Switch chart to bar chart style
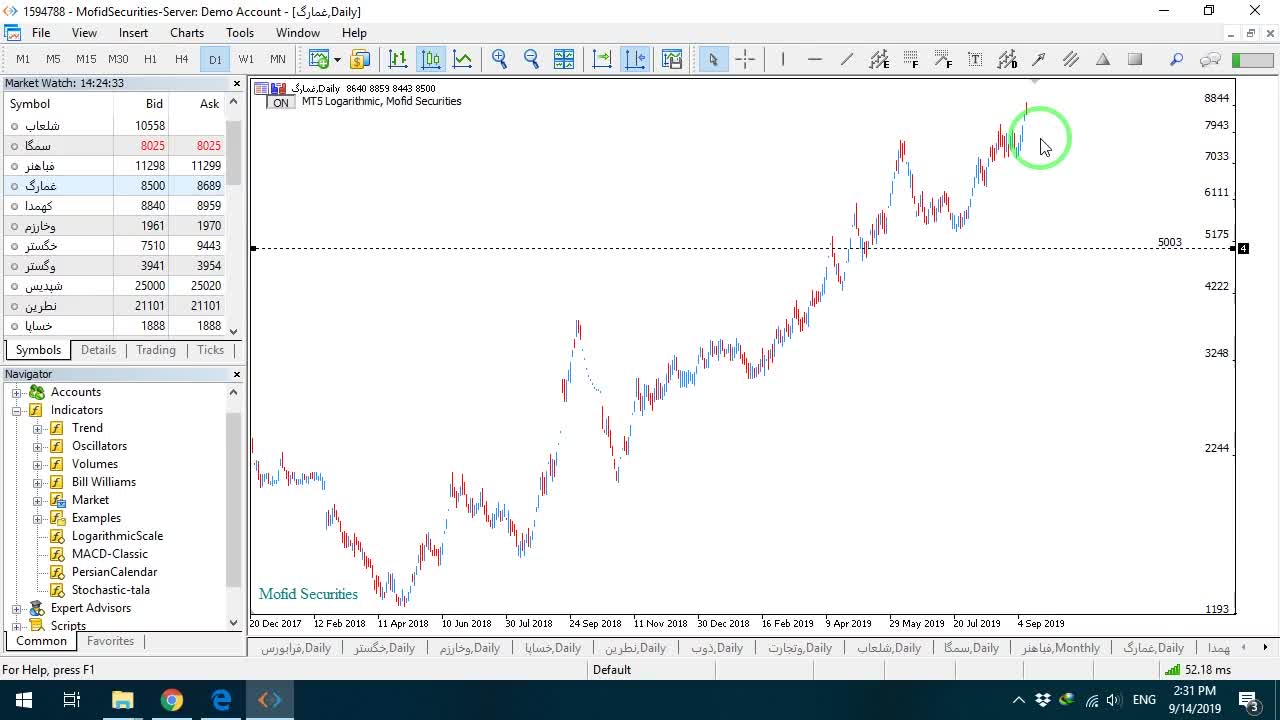The height and width of the screenshot is (720, 1280). [x=398, y=59]
